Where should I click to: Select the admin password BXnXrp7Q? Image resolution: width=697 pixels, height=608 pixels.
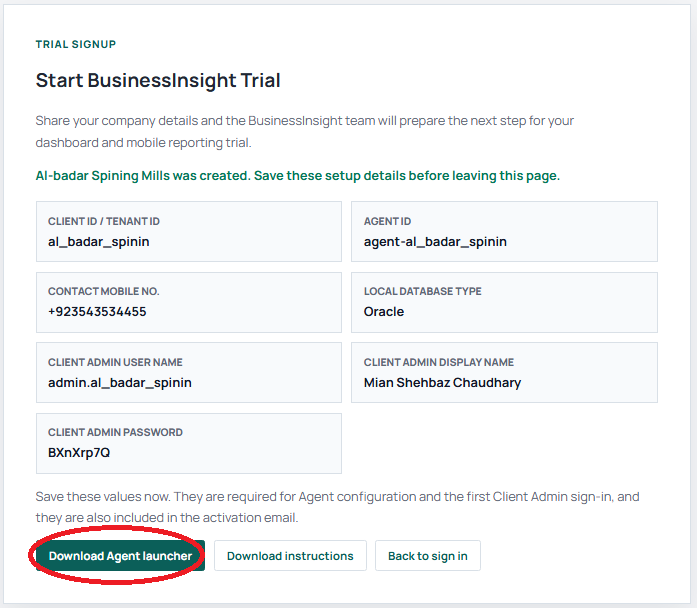(x=79, y=453)
